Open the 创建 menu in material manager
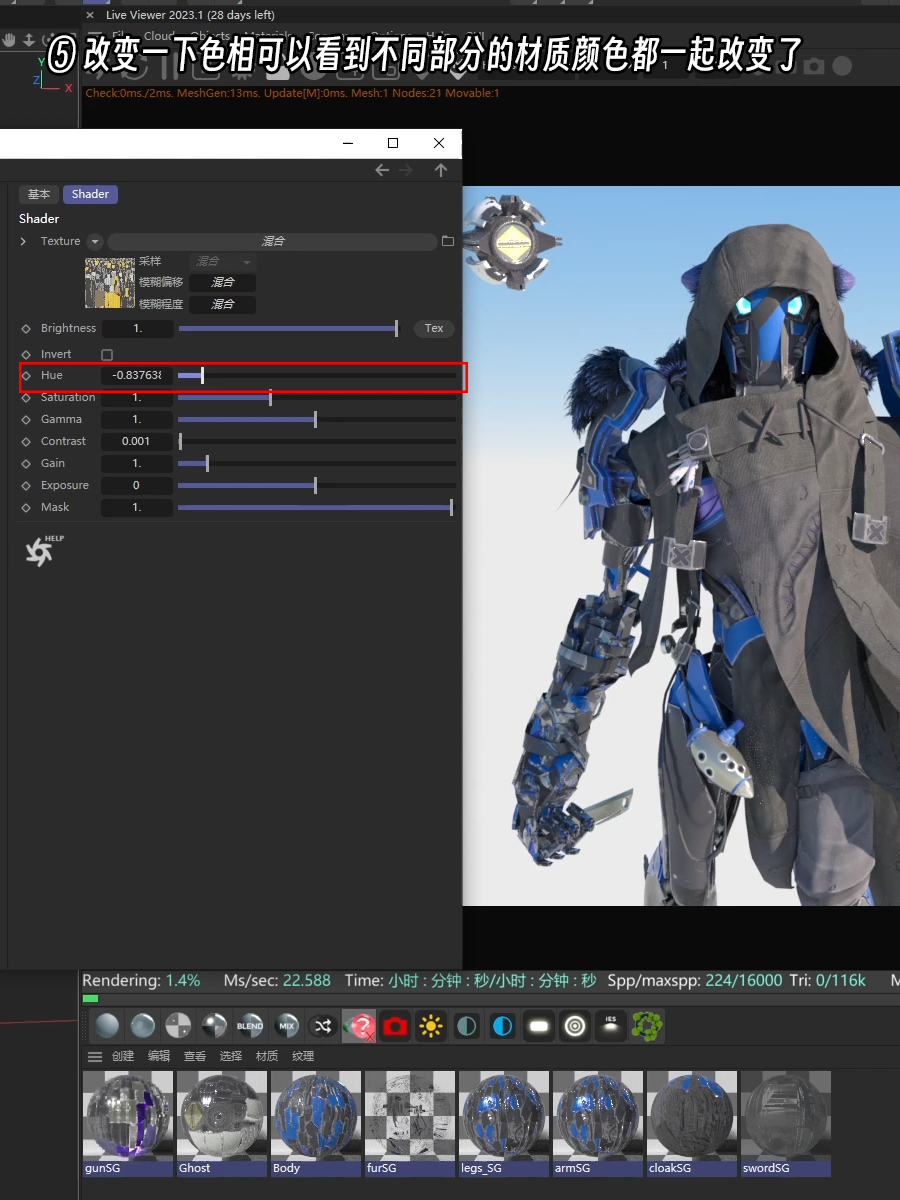The width and height of the screenshot is (900, 1200). click(x=122, y=1057)
